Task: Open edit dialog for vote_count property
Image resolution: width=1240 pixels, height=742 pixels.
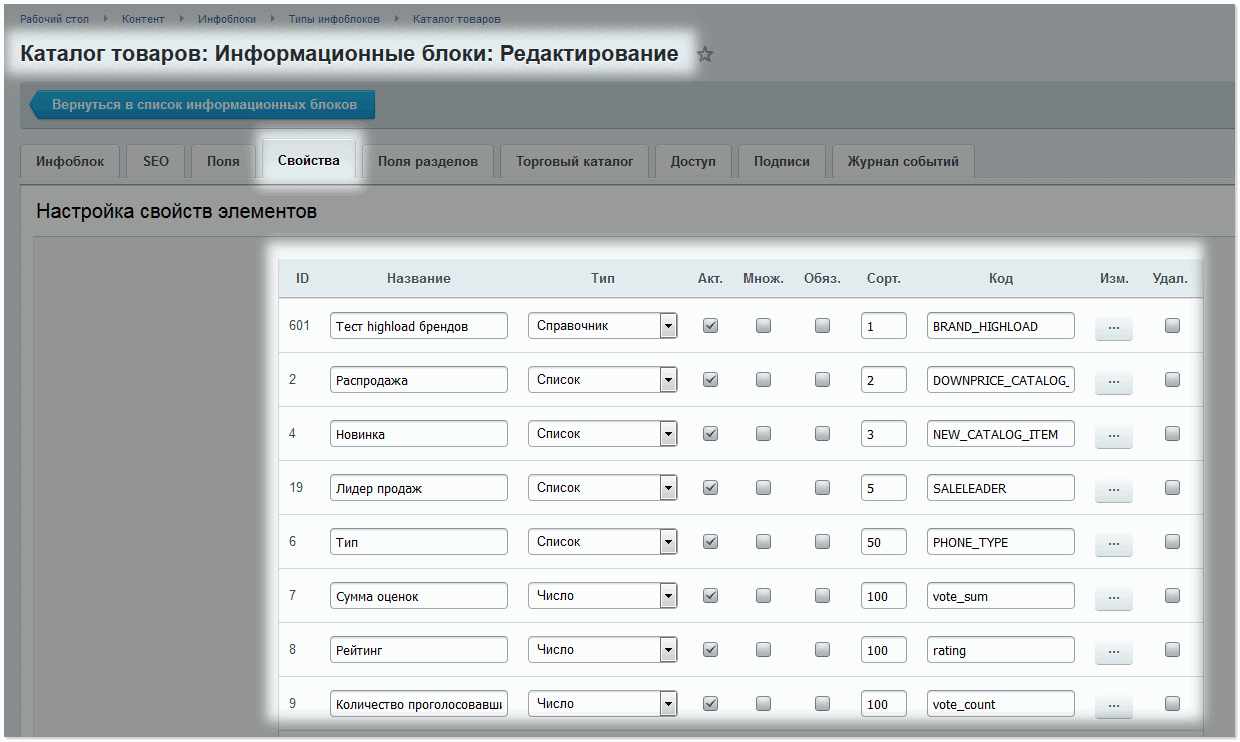Action: point(1113,704)
